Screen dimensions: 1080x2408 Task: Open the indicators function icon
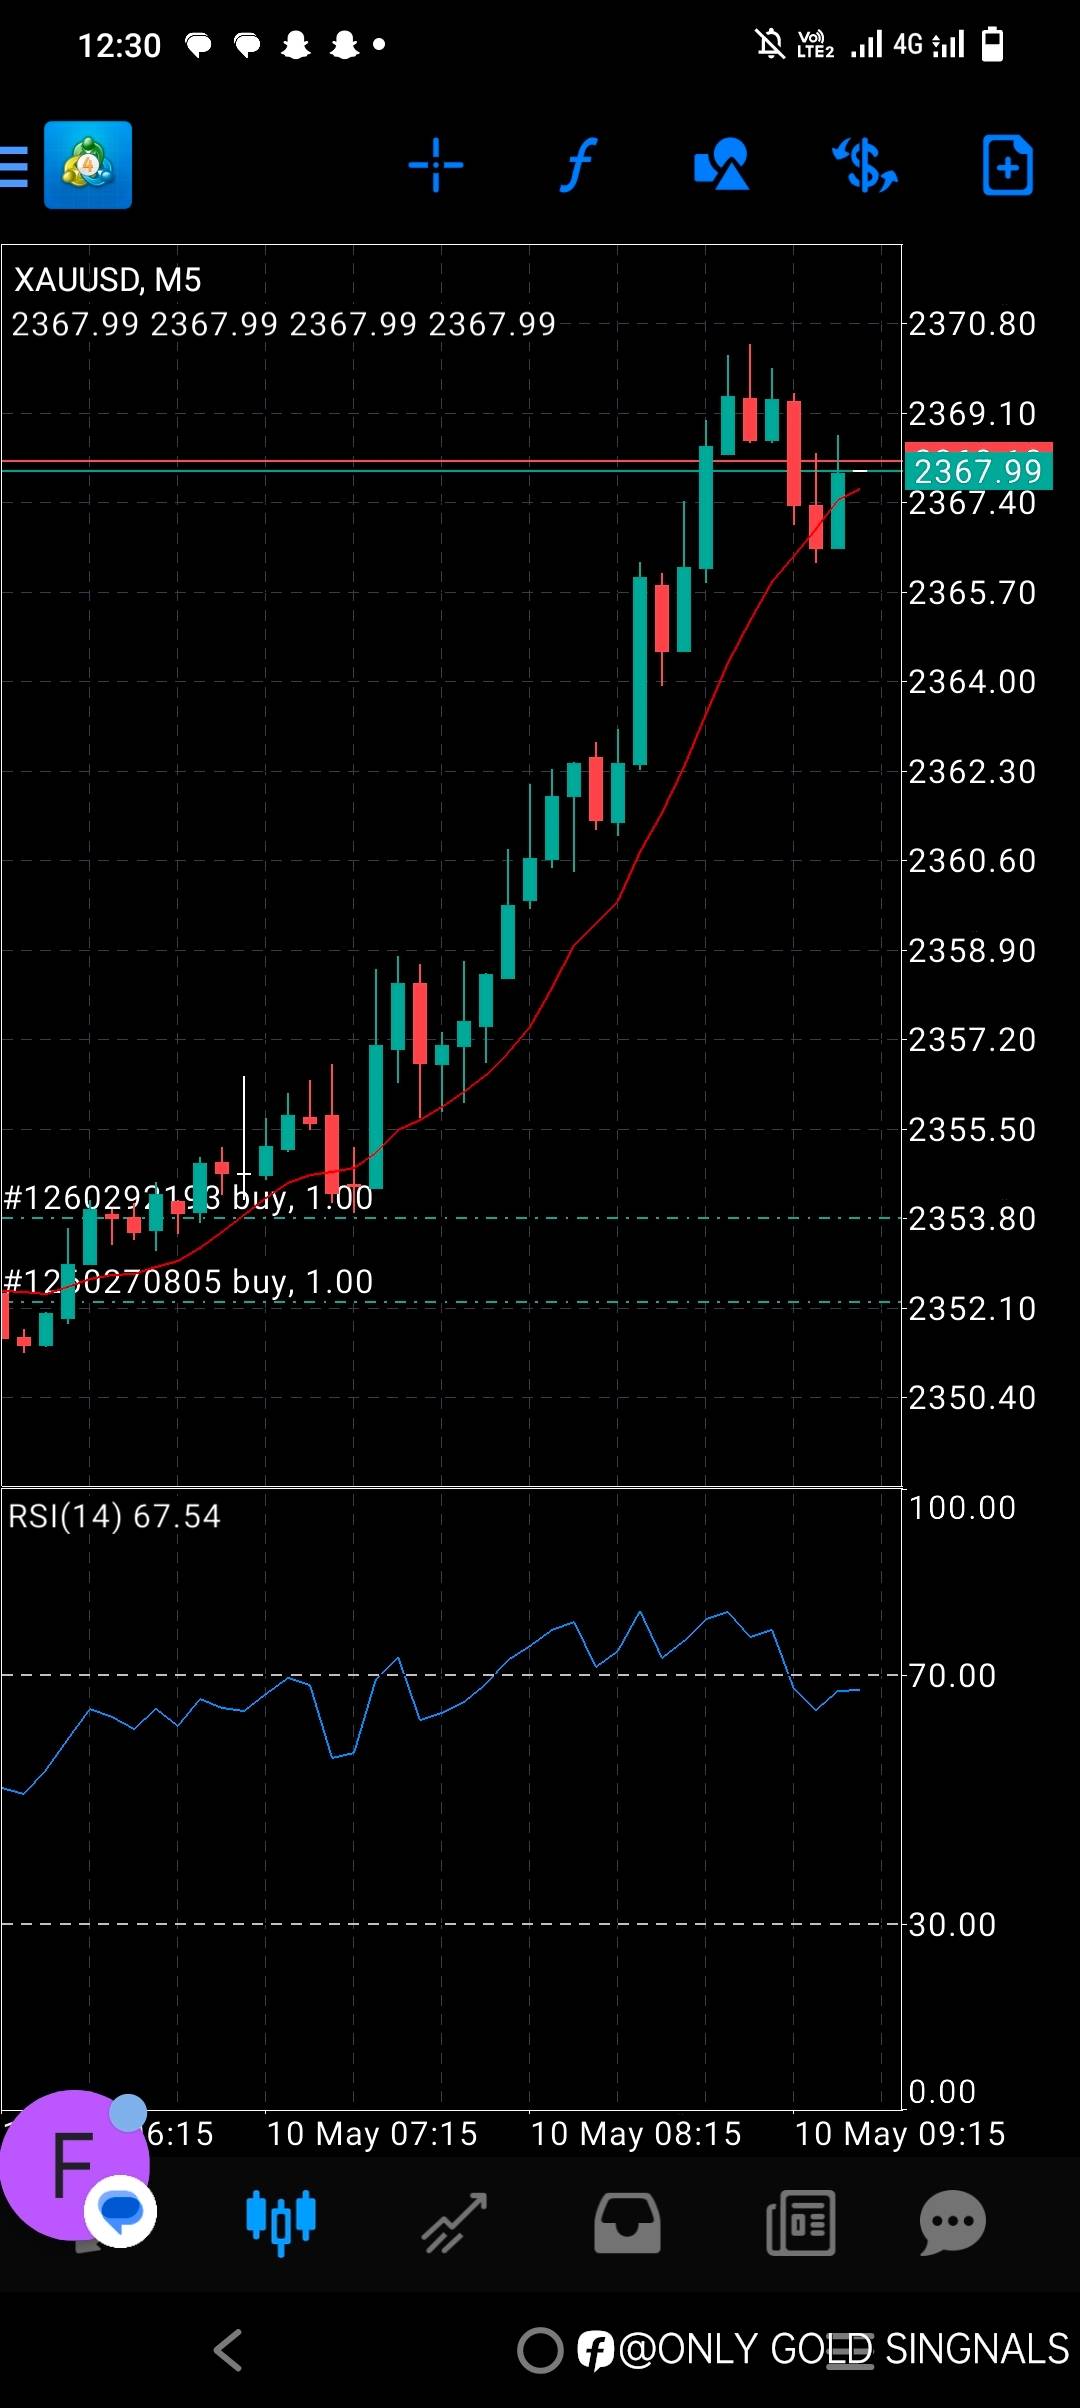click(578, 165)
